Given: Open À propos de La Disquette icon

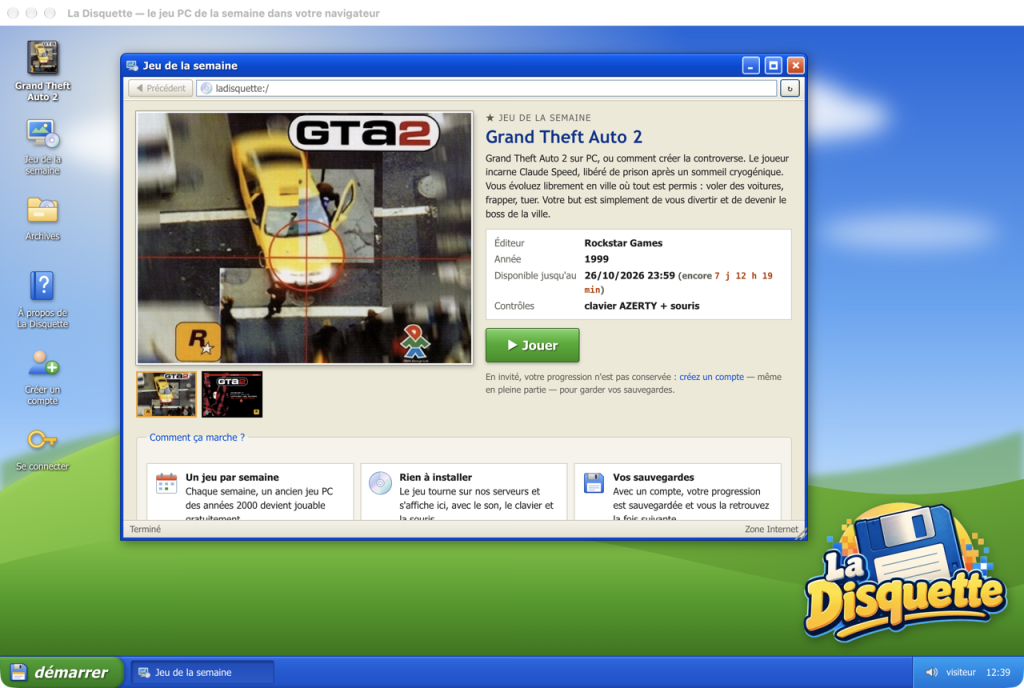Looking at the screenshot, I should point(42,300).
